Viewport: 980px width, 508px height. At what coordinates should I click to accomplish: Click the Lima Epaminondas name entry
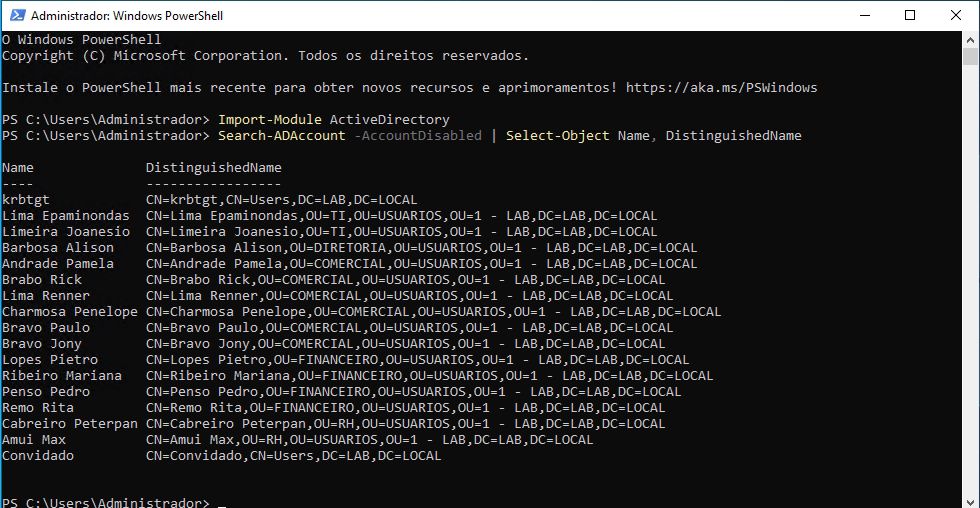pos(66,216)
